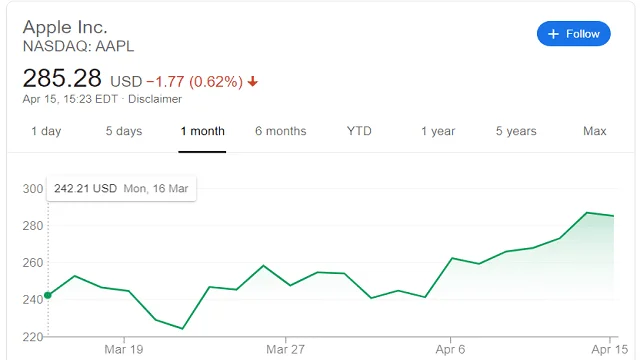Click the 242.21 USD tooltip box
Image resolution: width=640 pixels, height=360 pixels.
pyautogui.click(x=121, y=189)
